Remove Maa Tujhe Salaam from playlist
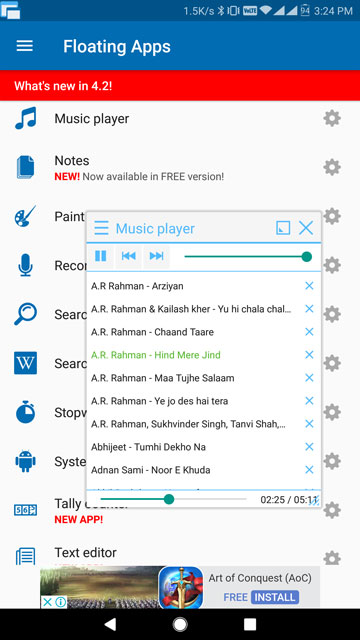 tap(309, 378)
